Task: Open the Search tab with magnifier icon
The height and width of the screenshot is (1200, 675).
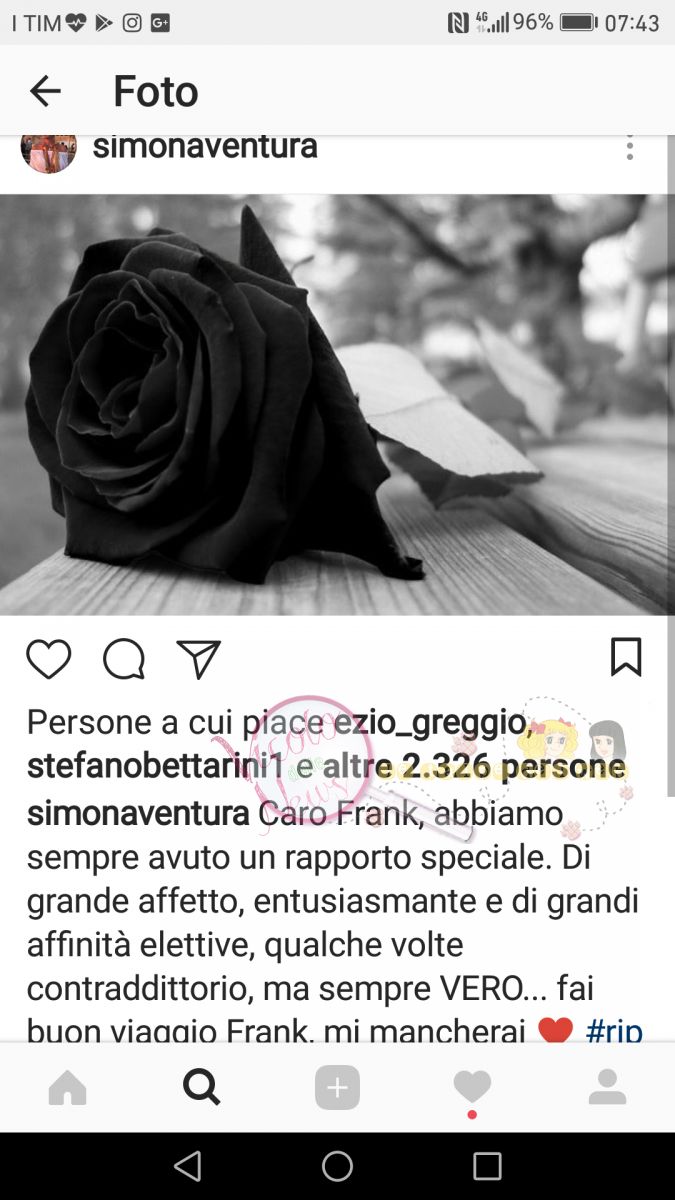Action: [x=202, y=1087]
